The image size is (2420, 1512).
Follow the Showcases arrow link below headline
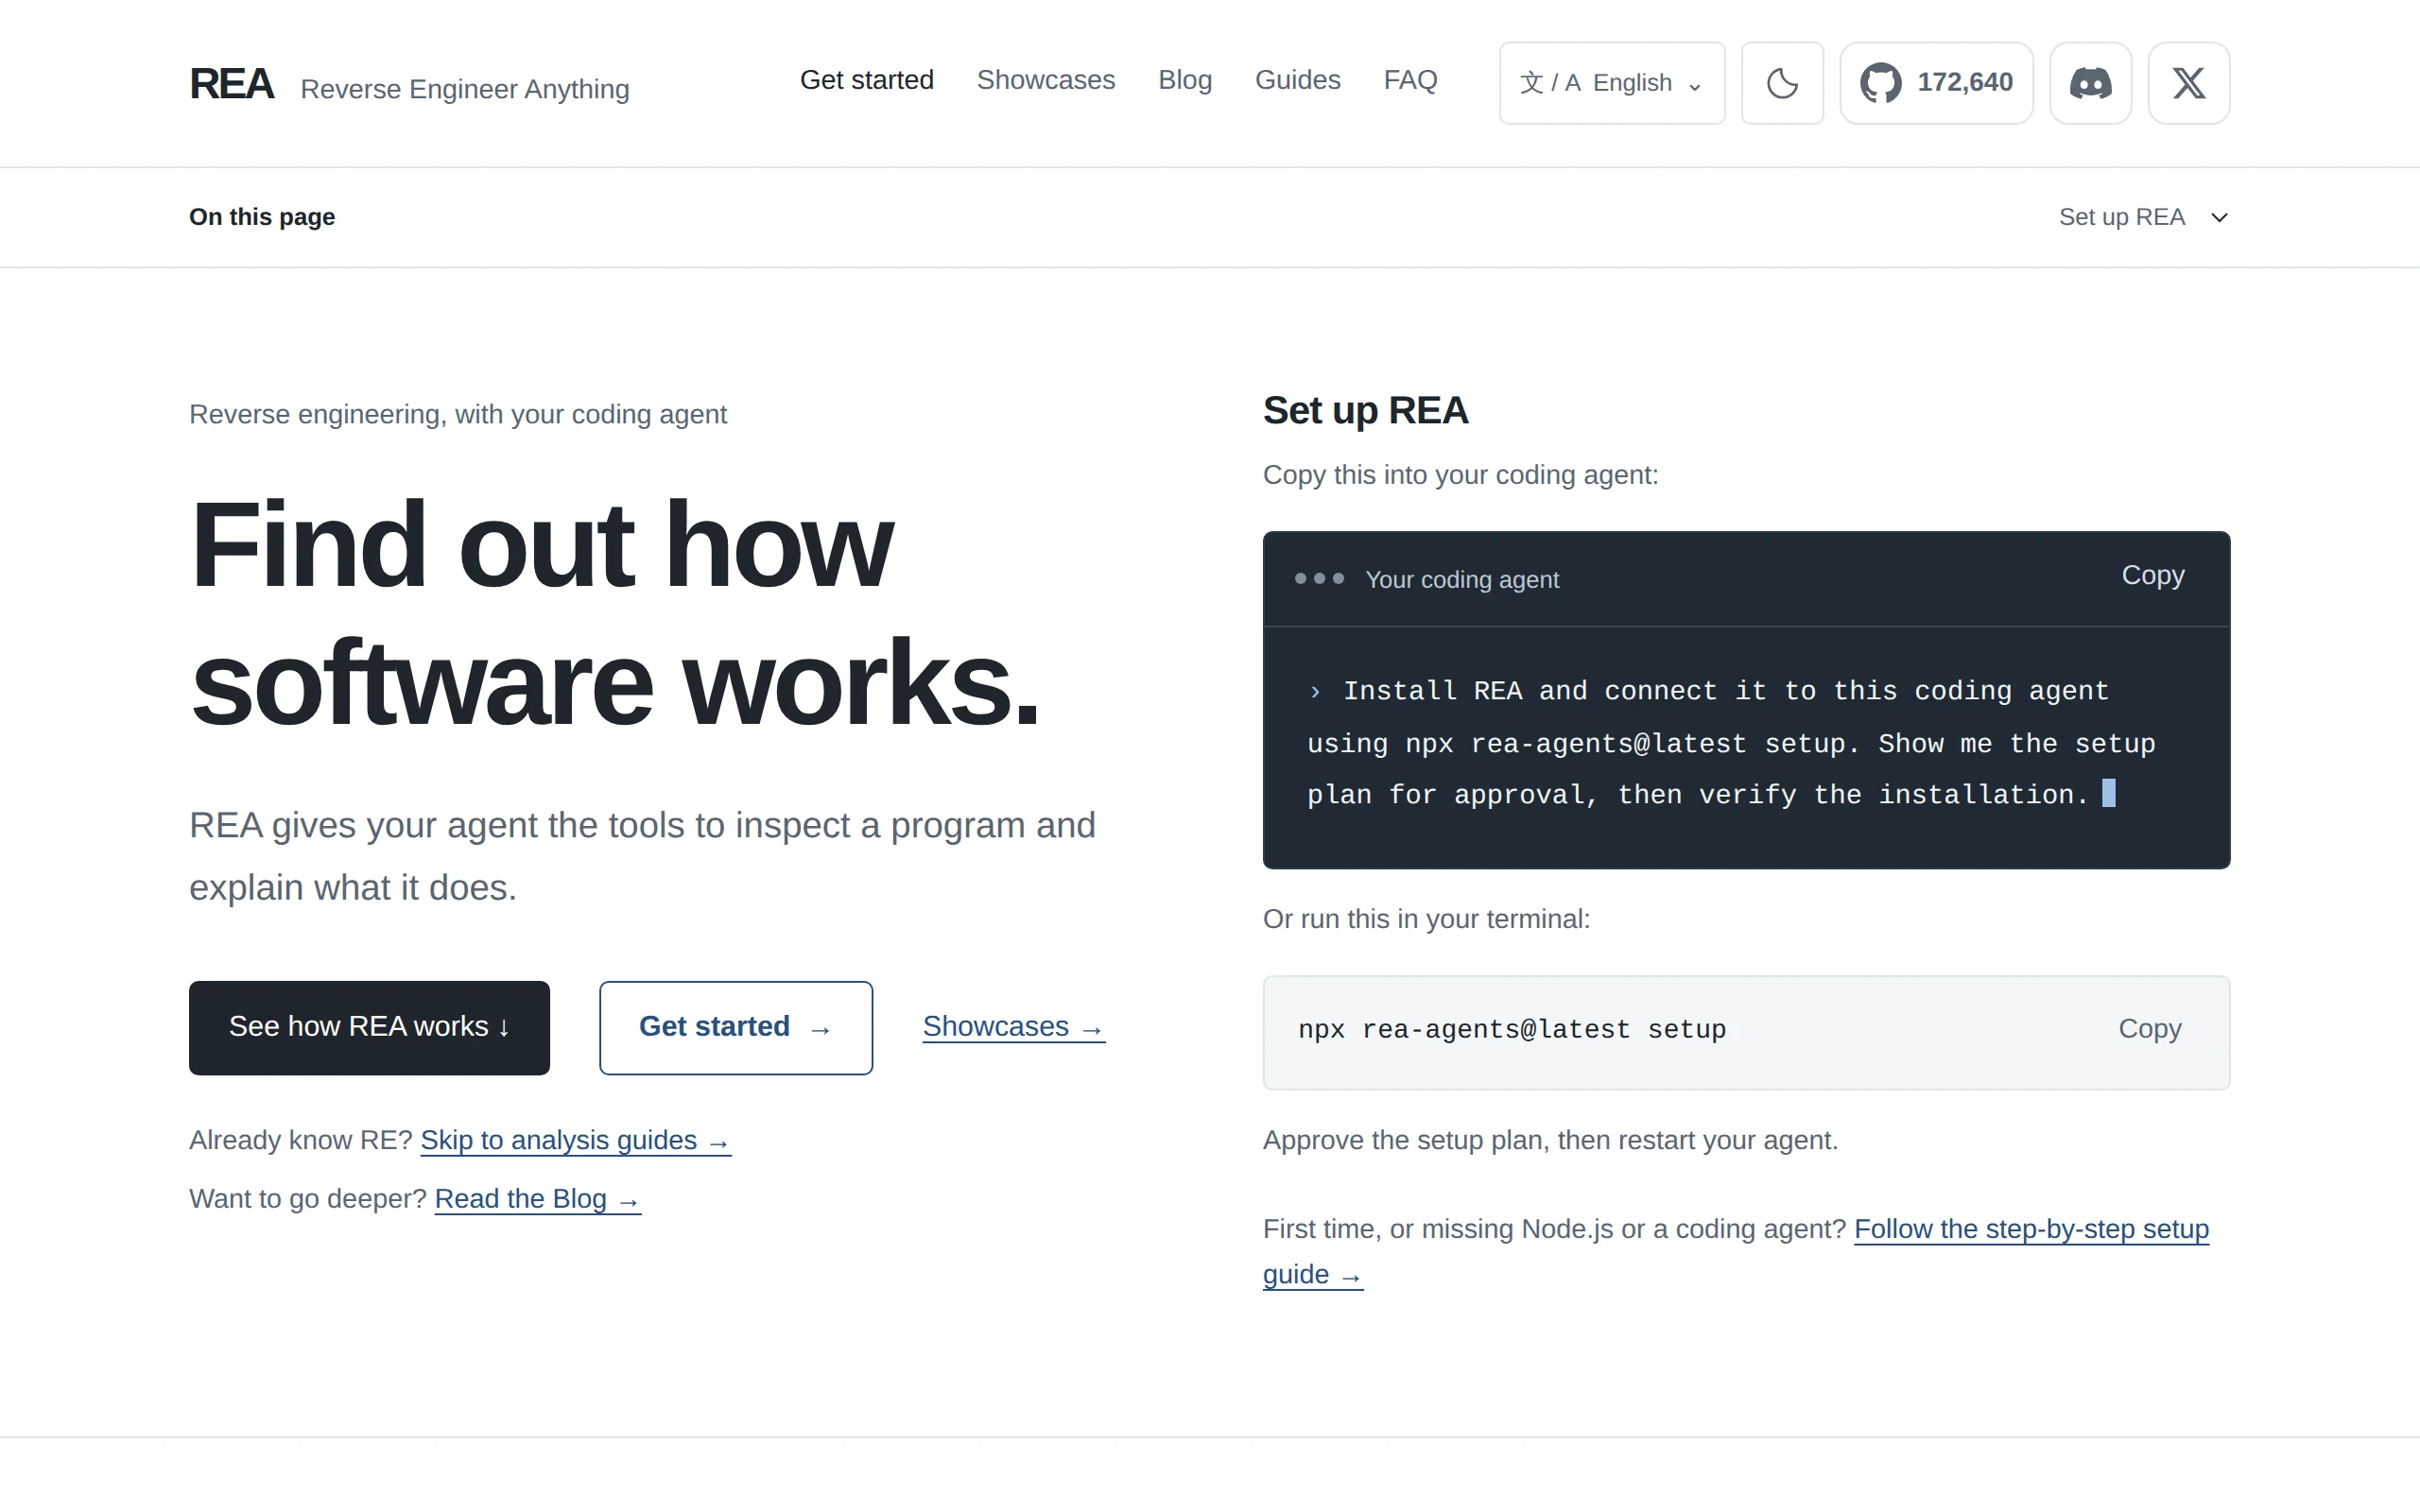pyautogui.click(x=1013, y=1027)
